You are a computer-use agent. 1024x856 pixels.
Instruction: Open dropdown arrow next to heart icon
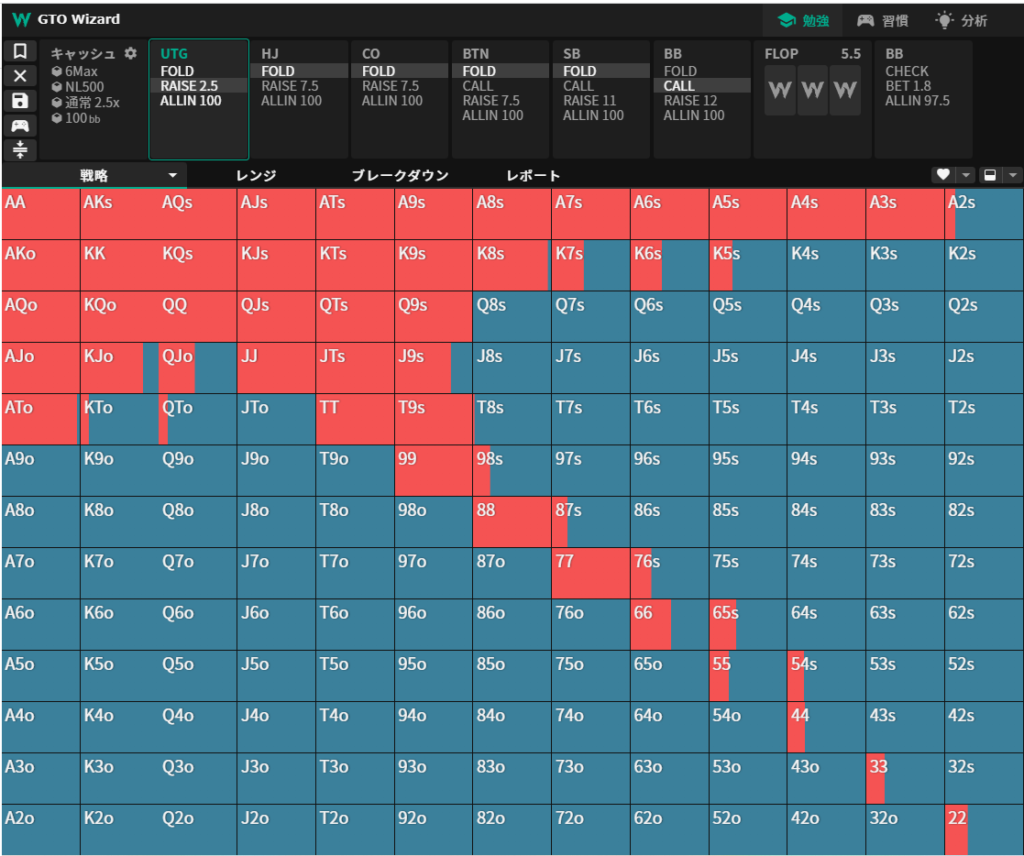coord(965,175)
